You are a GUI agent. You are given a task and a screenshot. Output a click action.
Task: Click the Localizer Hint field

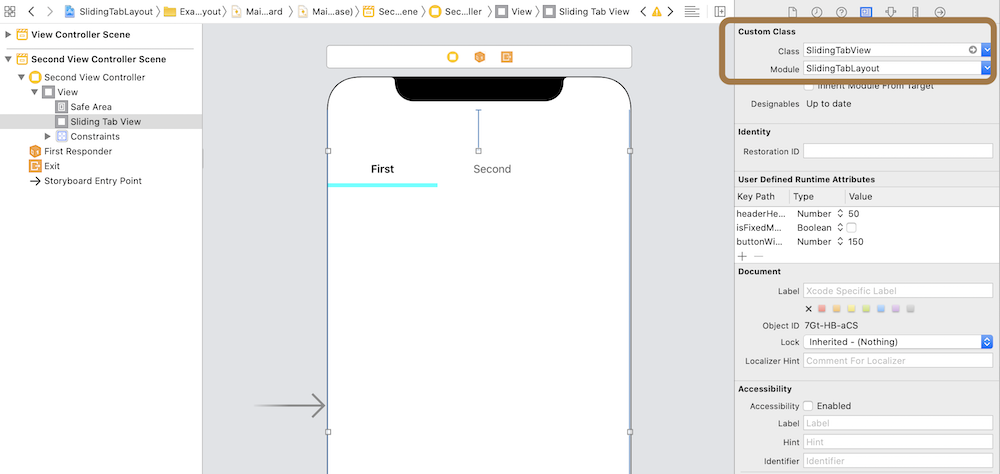[898, 360]
